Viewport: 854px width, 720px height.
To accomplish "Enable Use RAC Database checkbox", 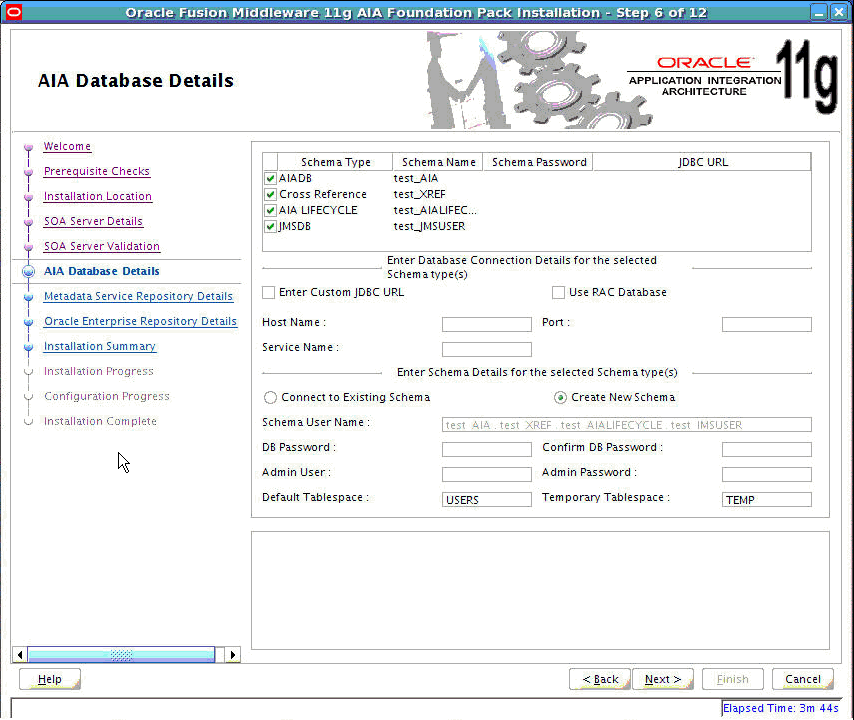I will 558,292.
